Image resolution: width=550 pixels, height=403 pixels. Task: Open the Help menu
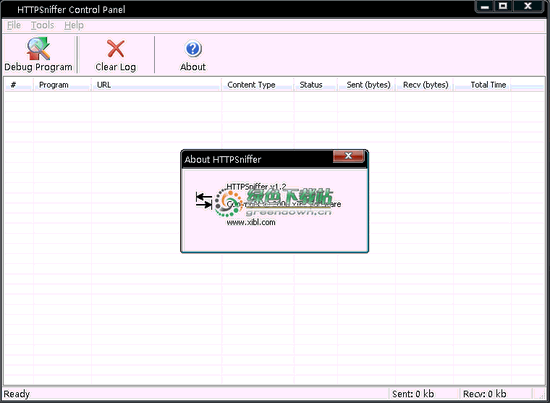[74, 25]
